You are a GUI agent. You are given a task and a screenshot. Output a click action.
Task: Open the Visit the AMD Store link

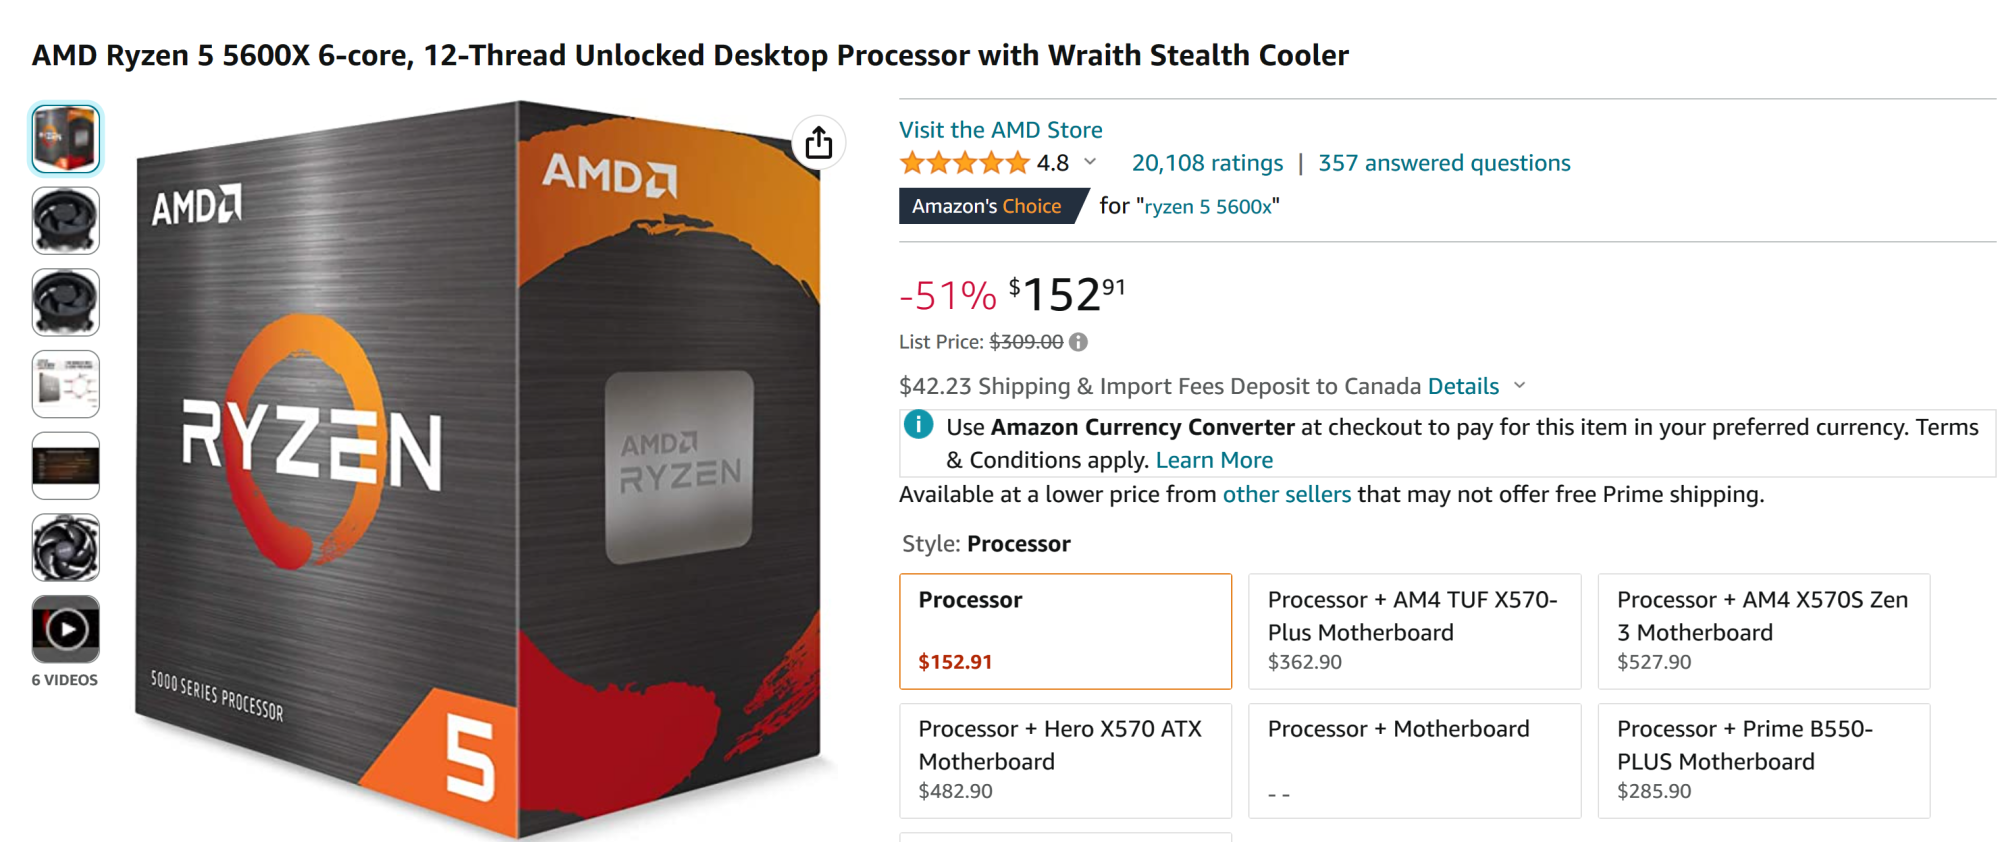[x=1000, y=130]
